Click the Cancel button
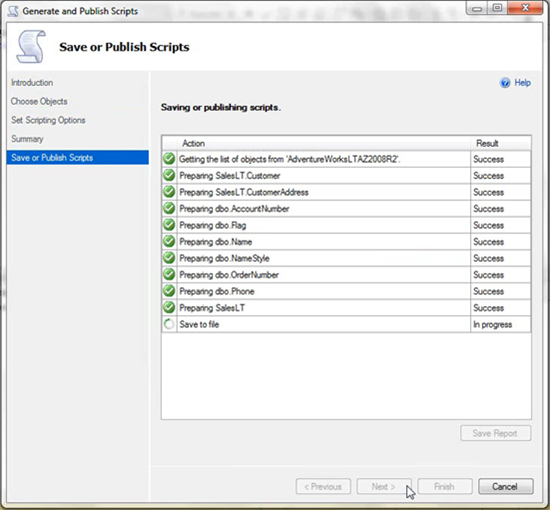This screenshot has width=550, height=510. tap(505, 486)
